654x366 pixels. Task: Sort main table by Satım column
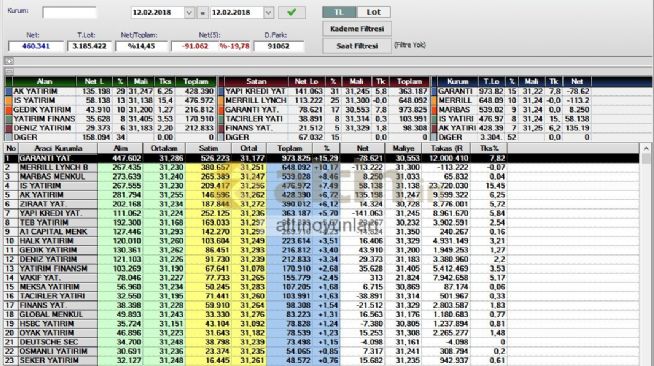pyautogui.click(x=208, y=148)
